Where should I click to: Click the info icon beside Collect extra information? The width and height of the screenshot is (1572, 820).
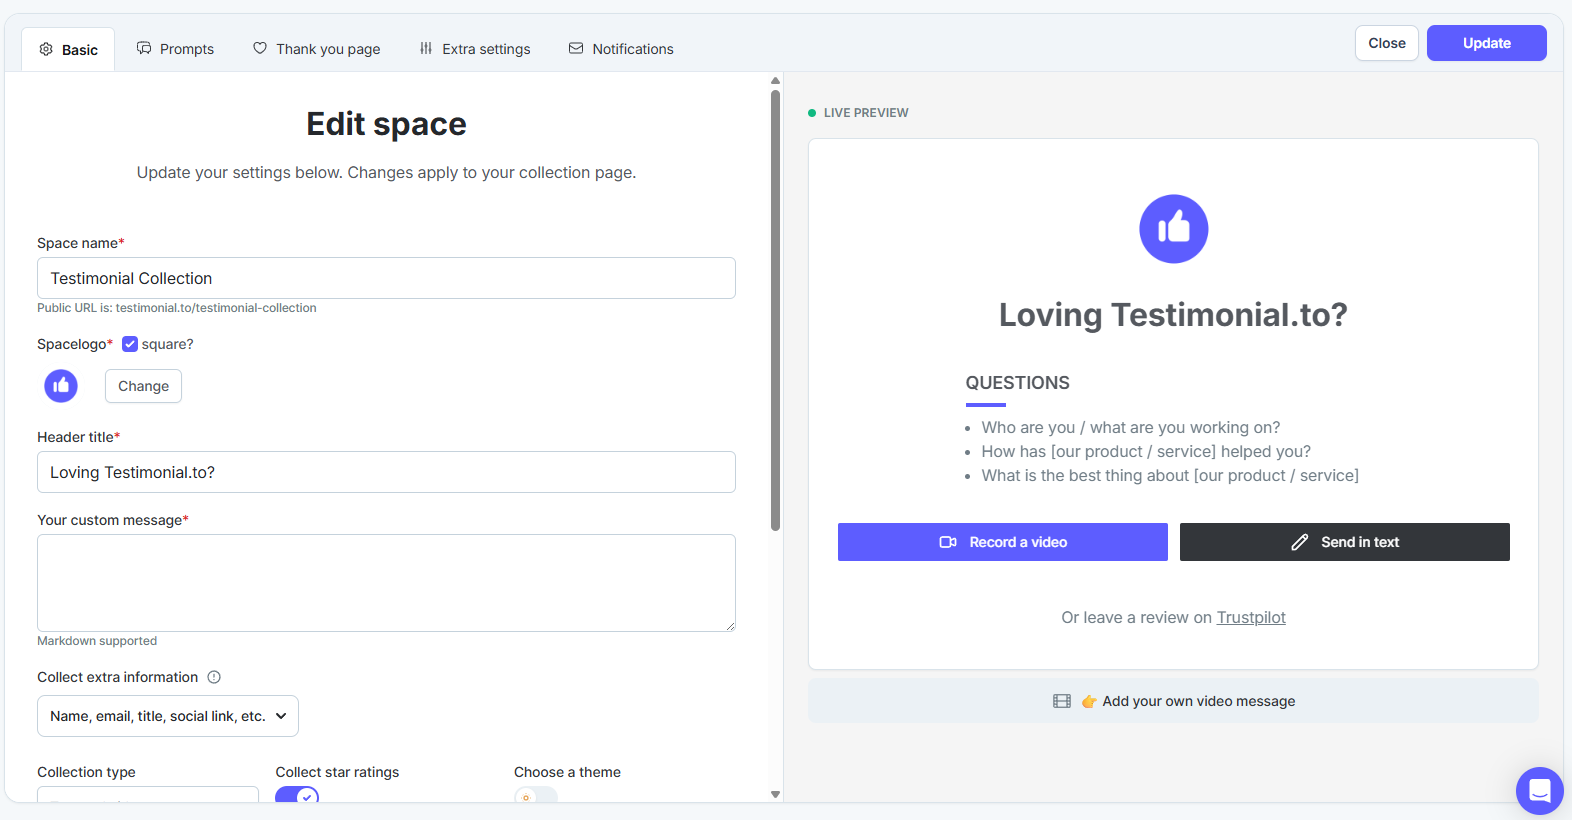pos(214,677)
